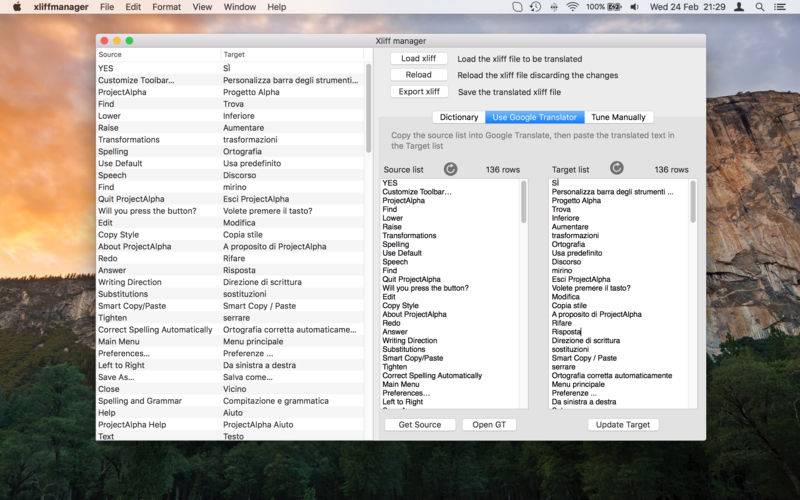Click the Get Source button
Screen dimensions: 800x500
(419, 424)
